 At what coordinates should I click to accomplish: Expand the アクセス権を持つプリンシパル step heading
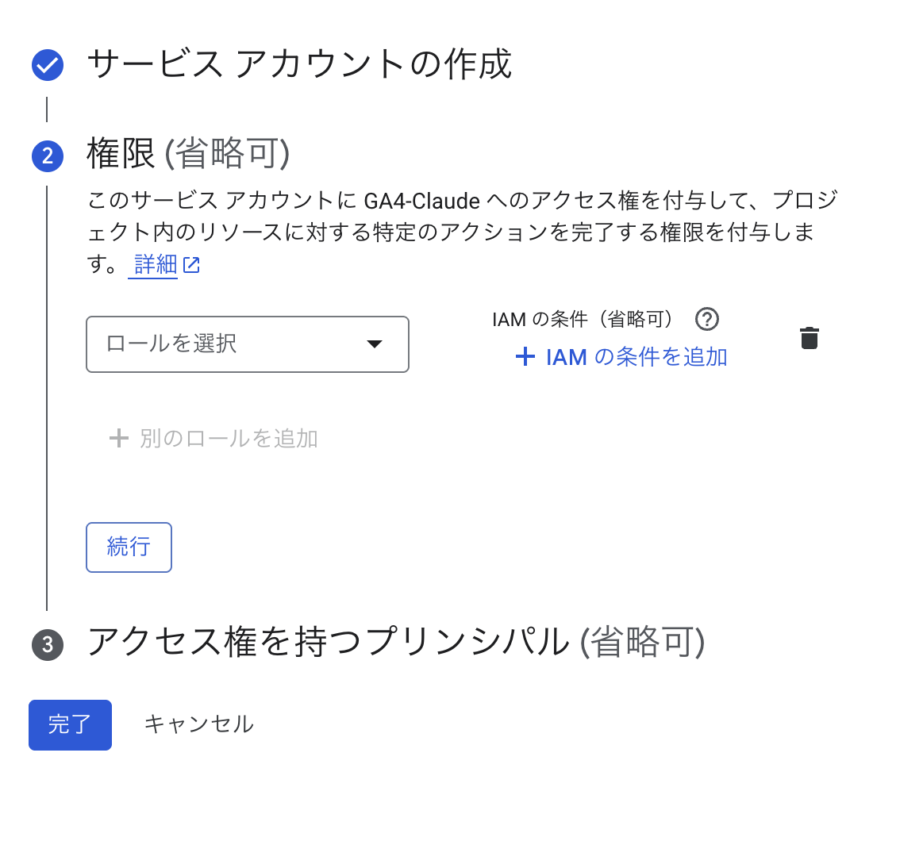tap(396, 643)
